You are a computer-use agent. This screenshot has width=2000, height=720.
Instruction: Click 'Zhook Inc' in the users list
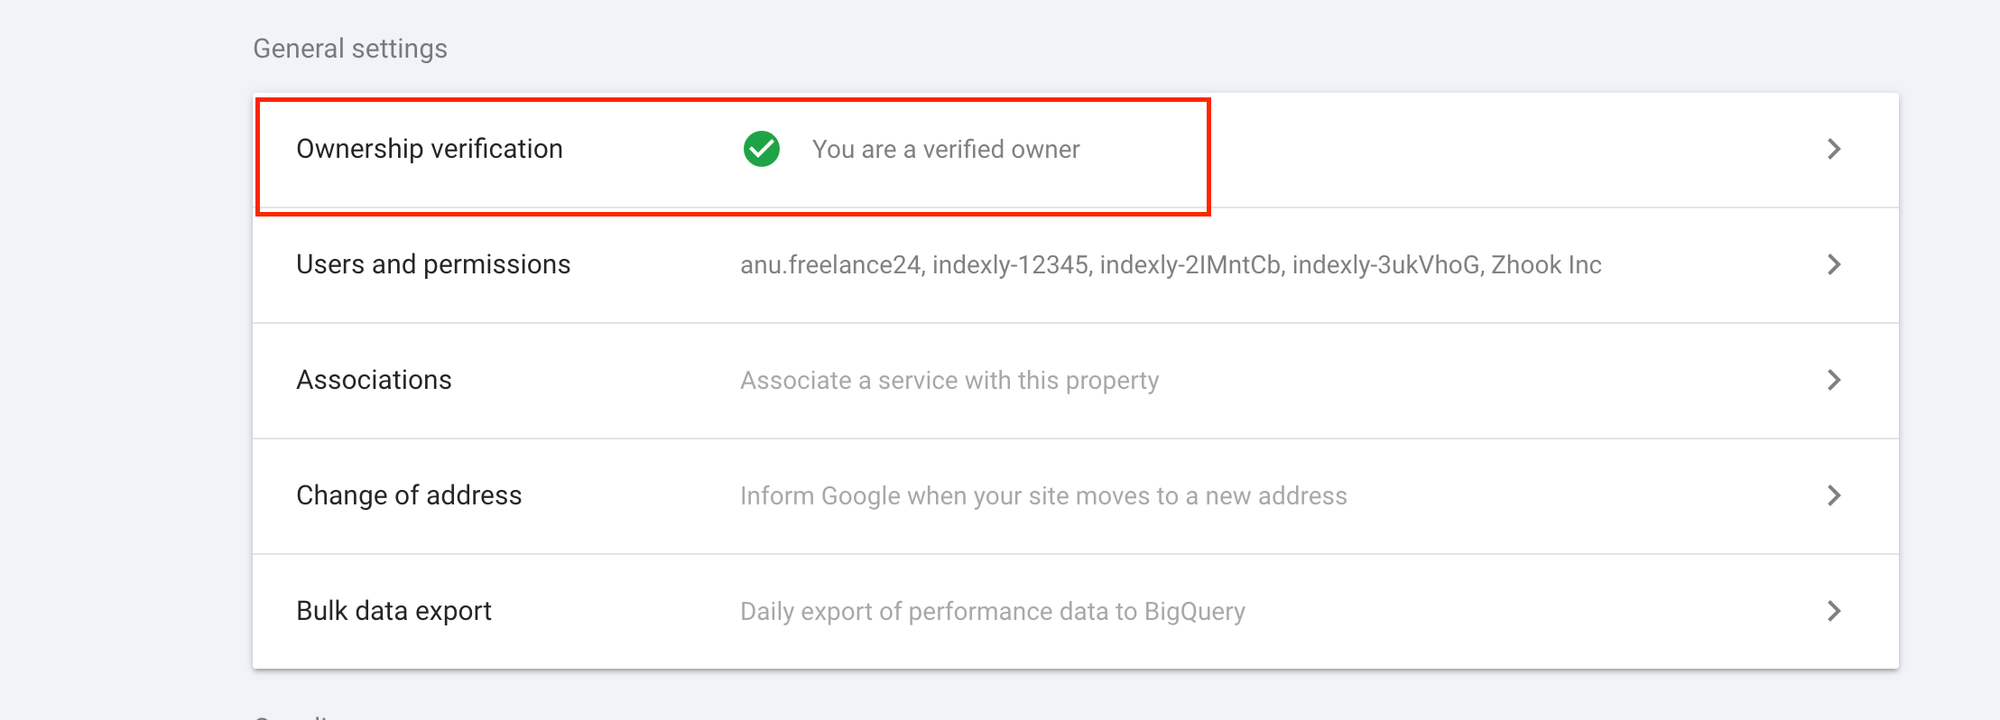point(1546,265)
